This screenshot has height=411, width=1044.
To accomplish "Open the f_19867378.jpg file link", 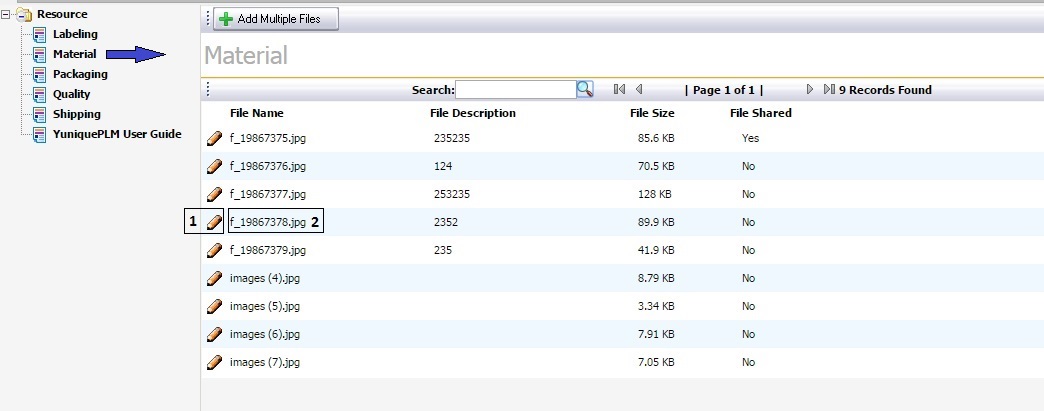I will (267, 222).
